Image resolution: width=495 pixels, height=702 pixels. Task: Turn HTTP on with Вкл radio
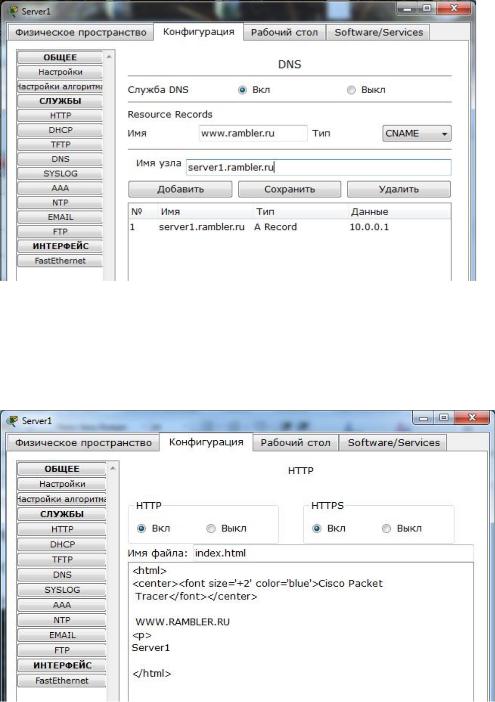[141, 528]
